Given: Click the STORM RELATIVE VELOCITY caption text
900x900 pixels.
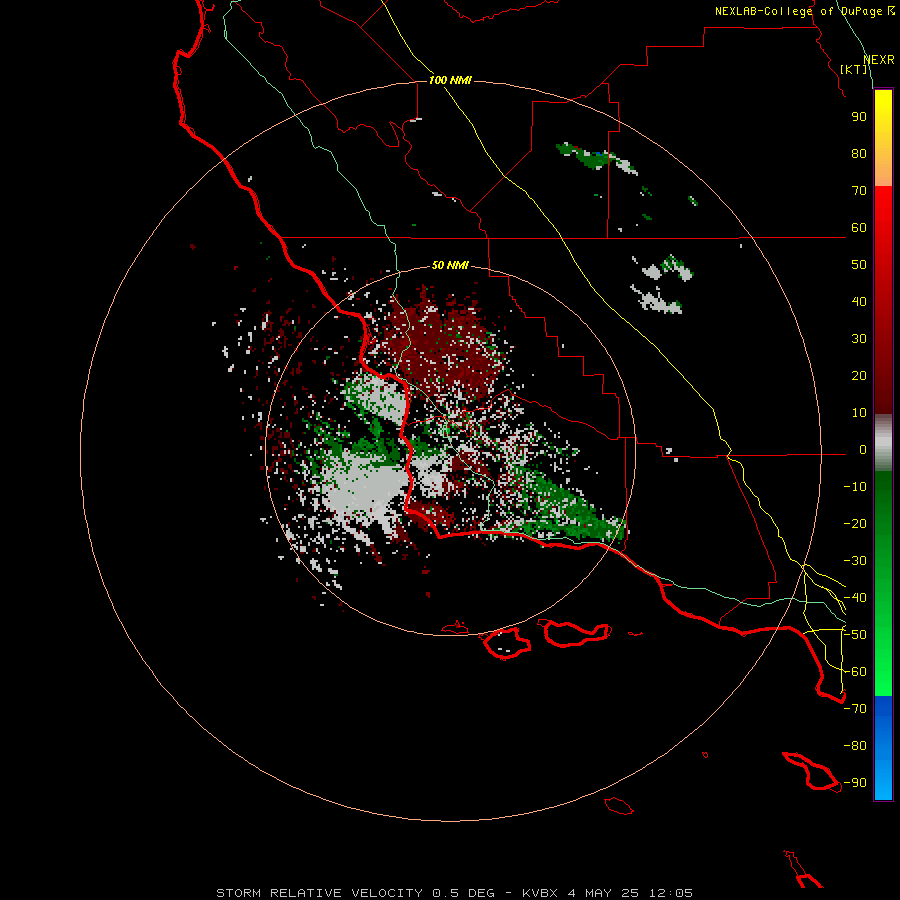Looking at the screenshot, I should click(x=321, y=893).
